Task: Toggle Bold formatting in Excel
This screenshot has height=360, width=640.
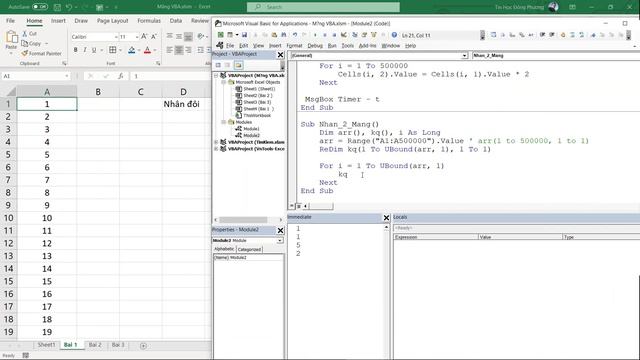Action: 76,50
